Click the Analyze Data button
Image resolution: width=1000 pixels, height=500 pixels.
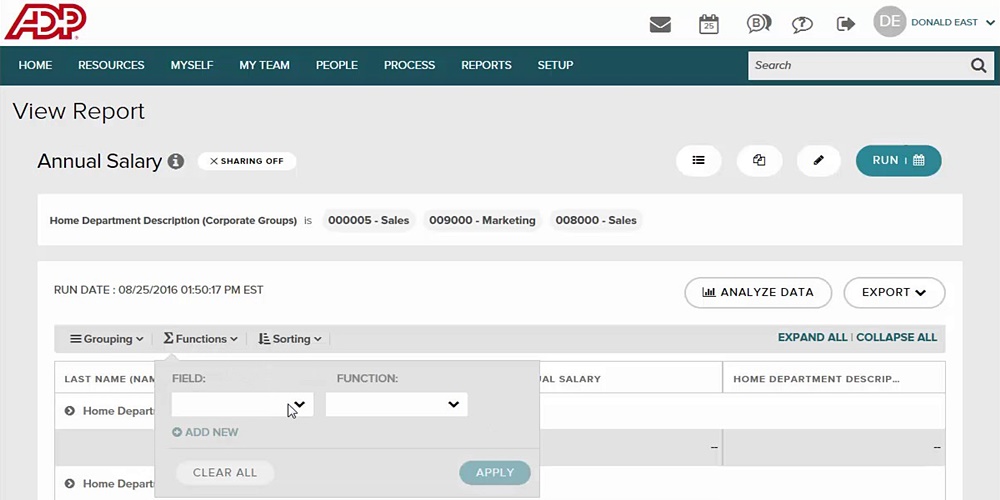758,292
